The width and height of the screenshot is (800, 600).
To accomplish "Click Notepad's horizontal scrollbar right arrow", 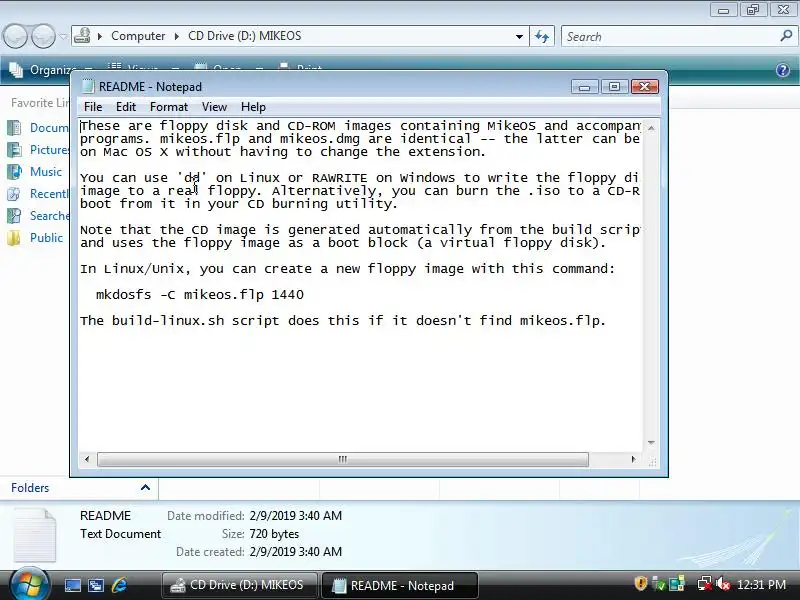I will tap(633, 459).
